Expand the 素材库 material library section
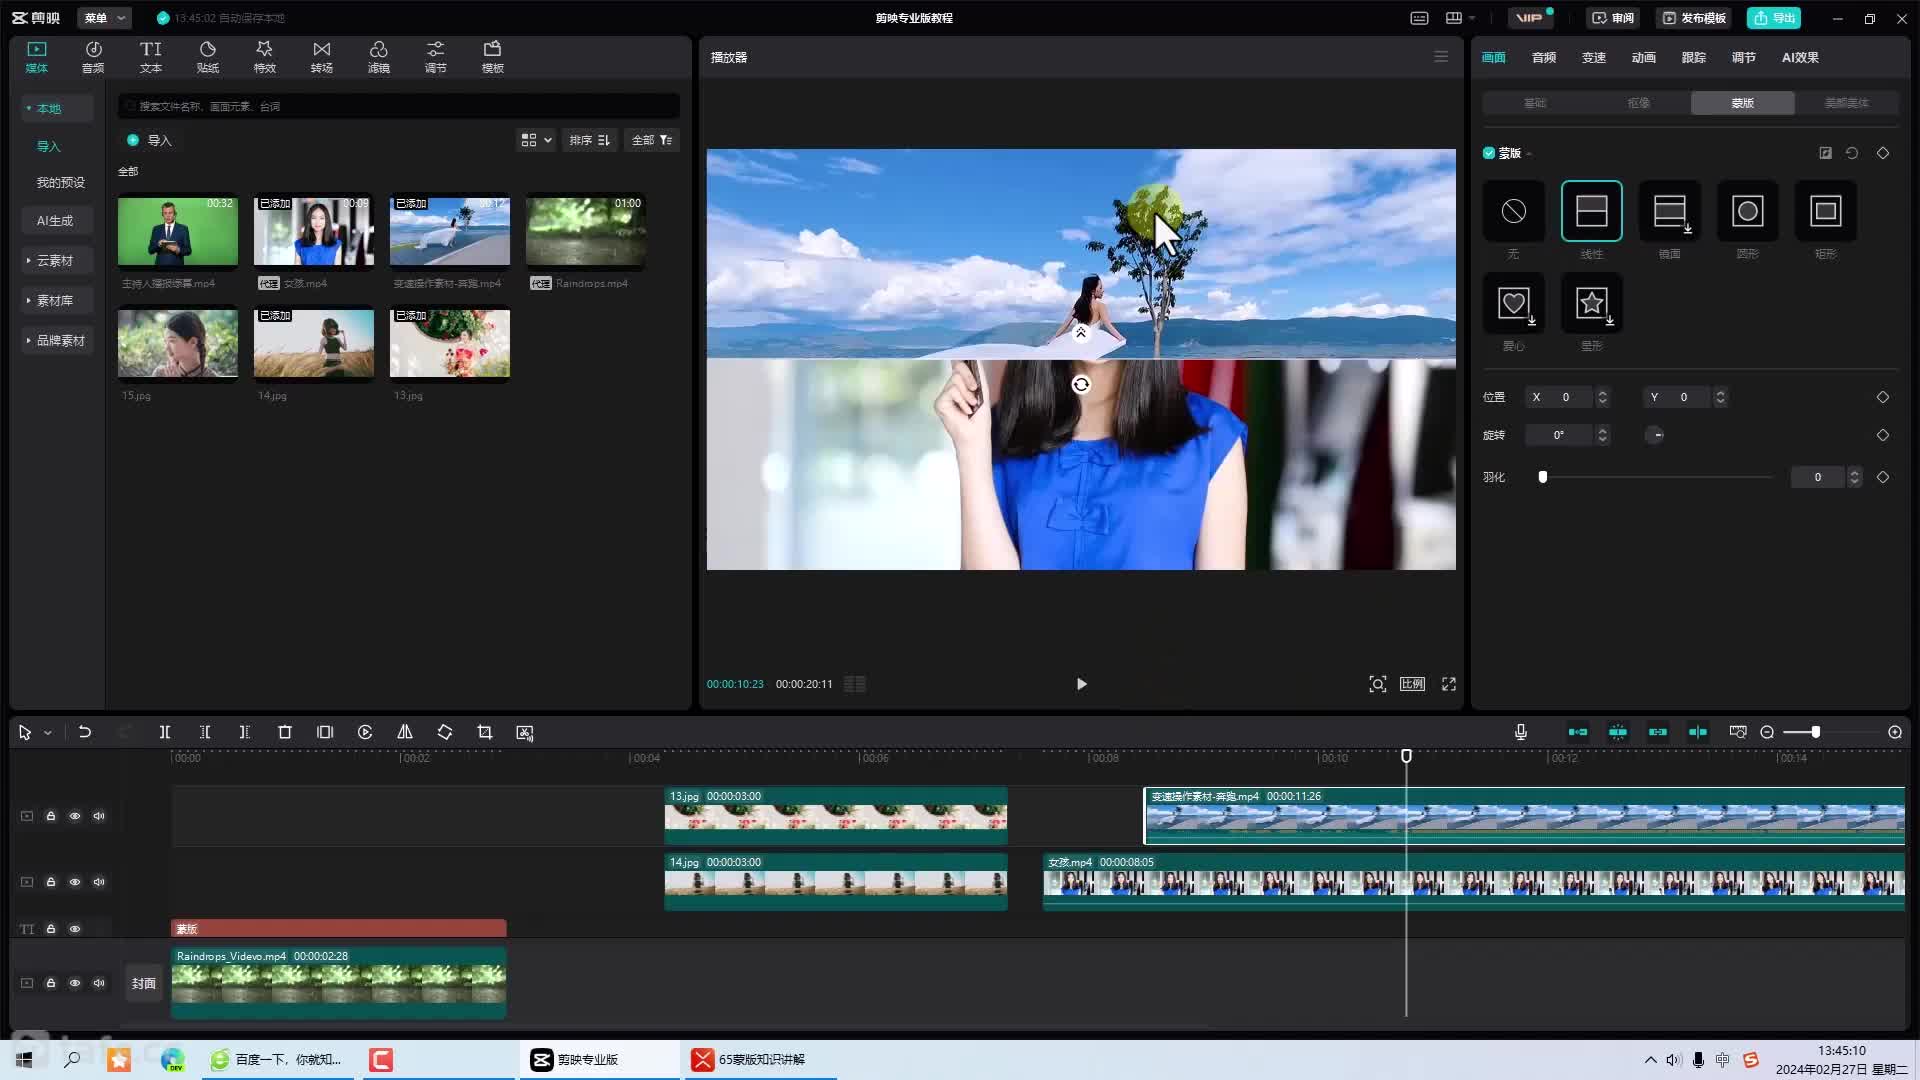 click(x=29, y=300)
